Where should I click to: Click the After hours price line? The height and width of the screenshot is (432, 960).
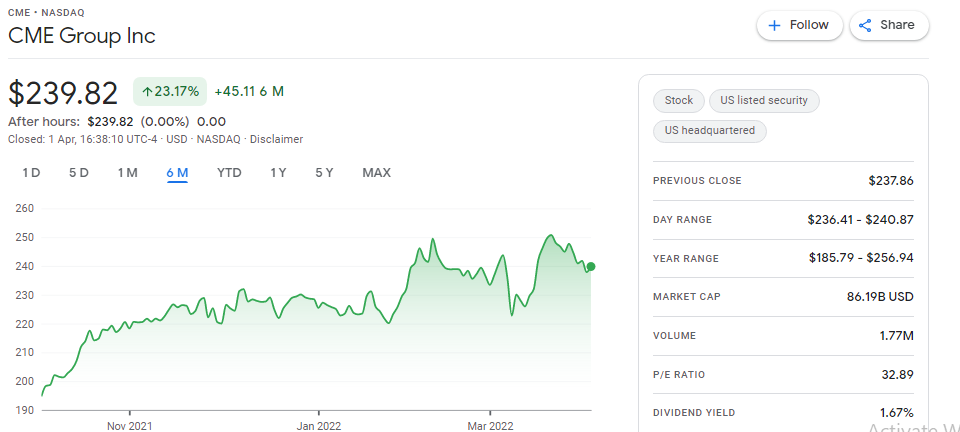tap(117, 122)
